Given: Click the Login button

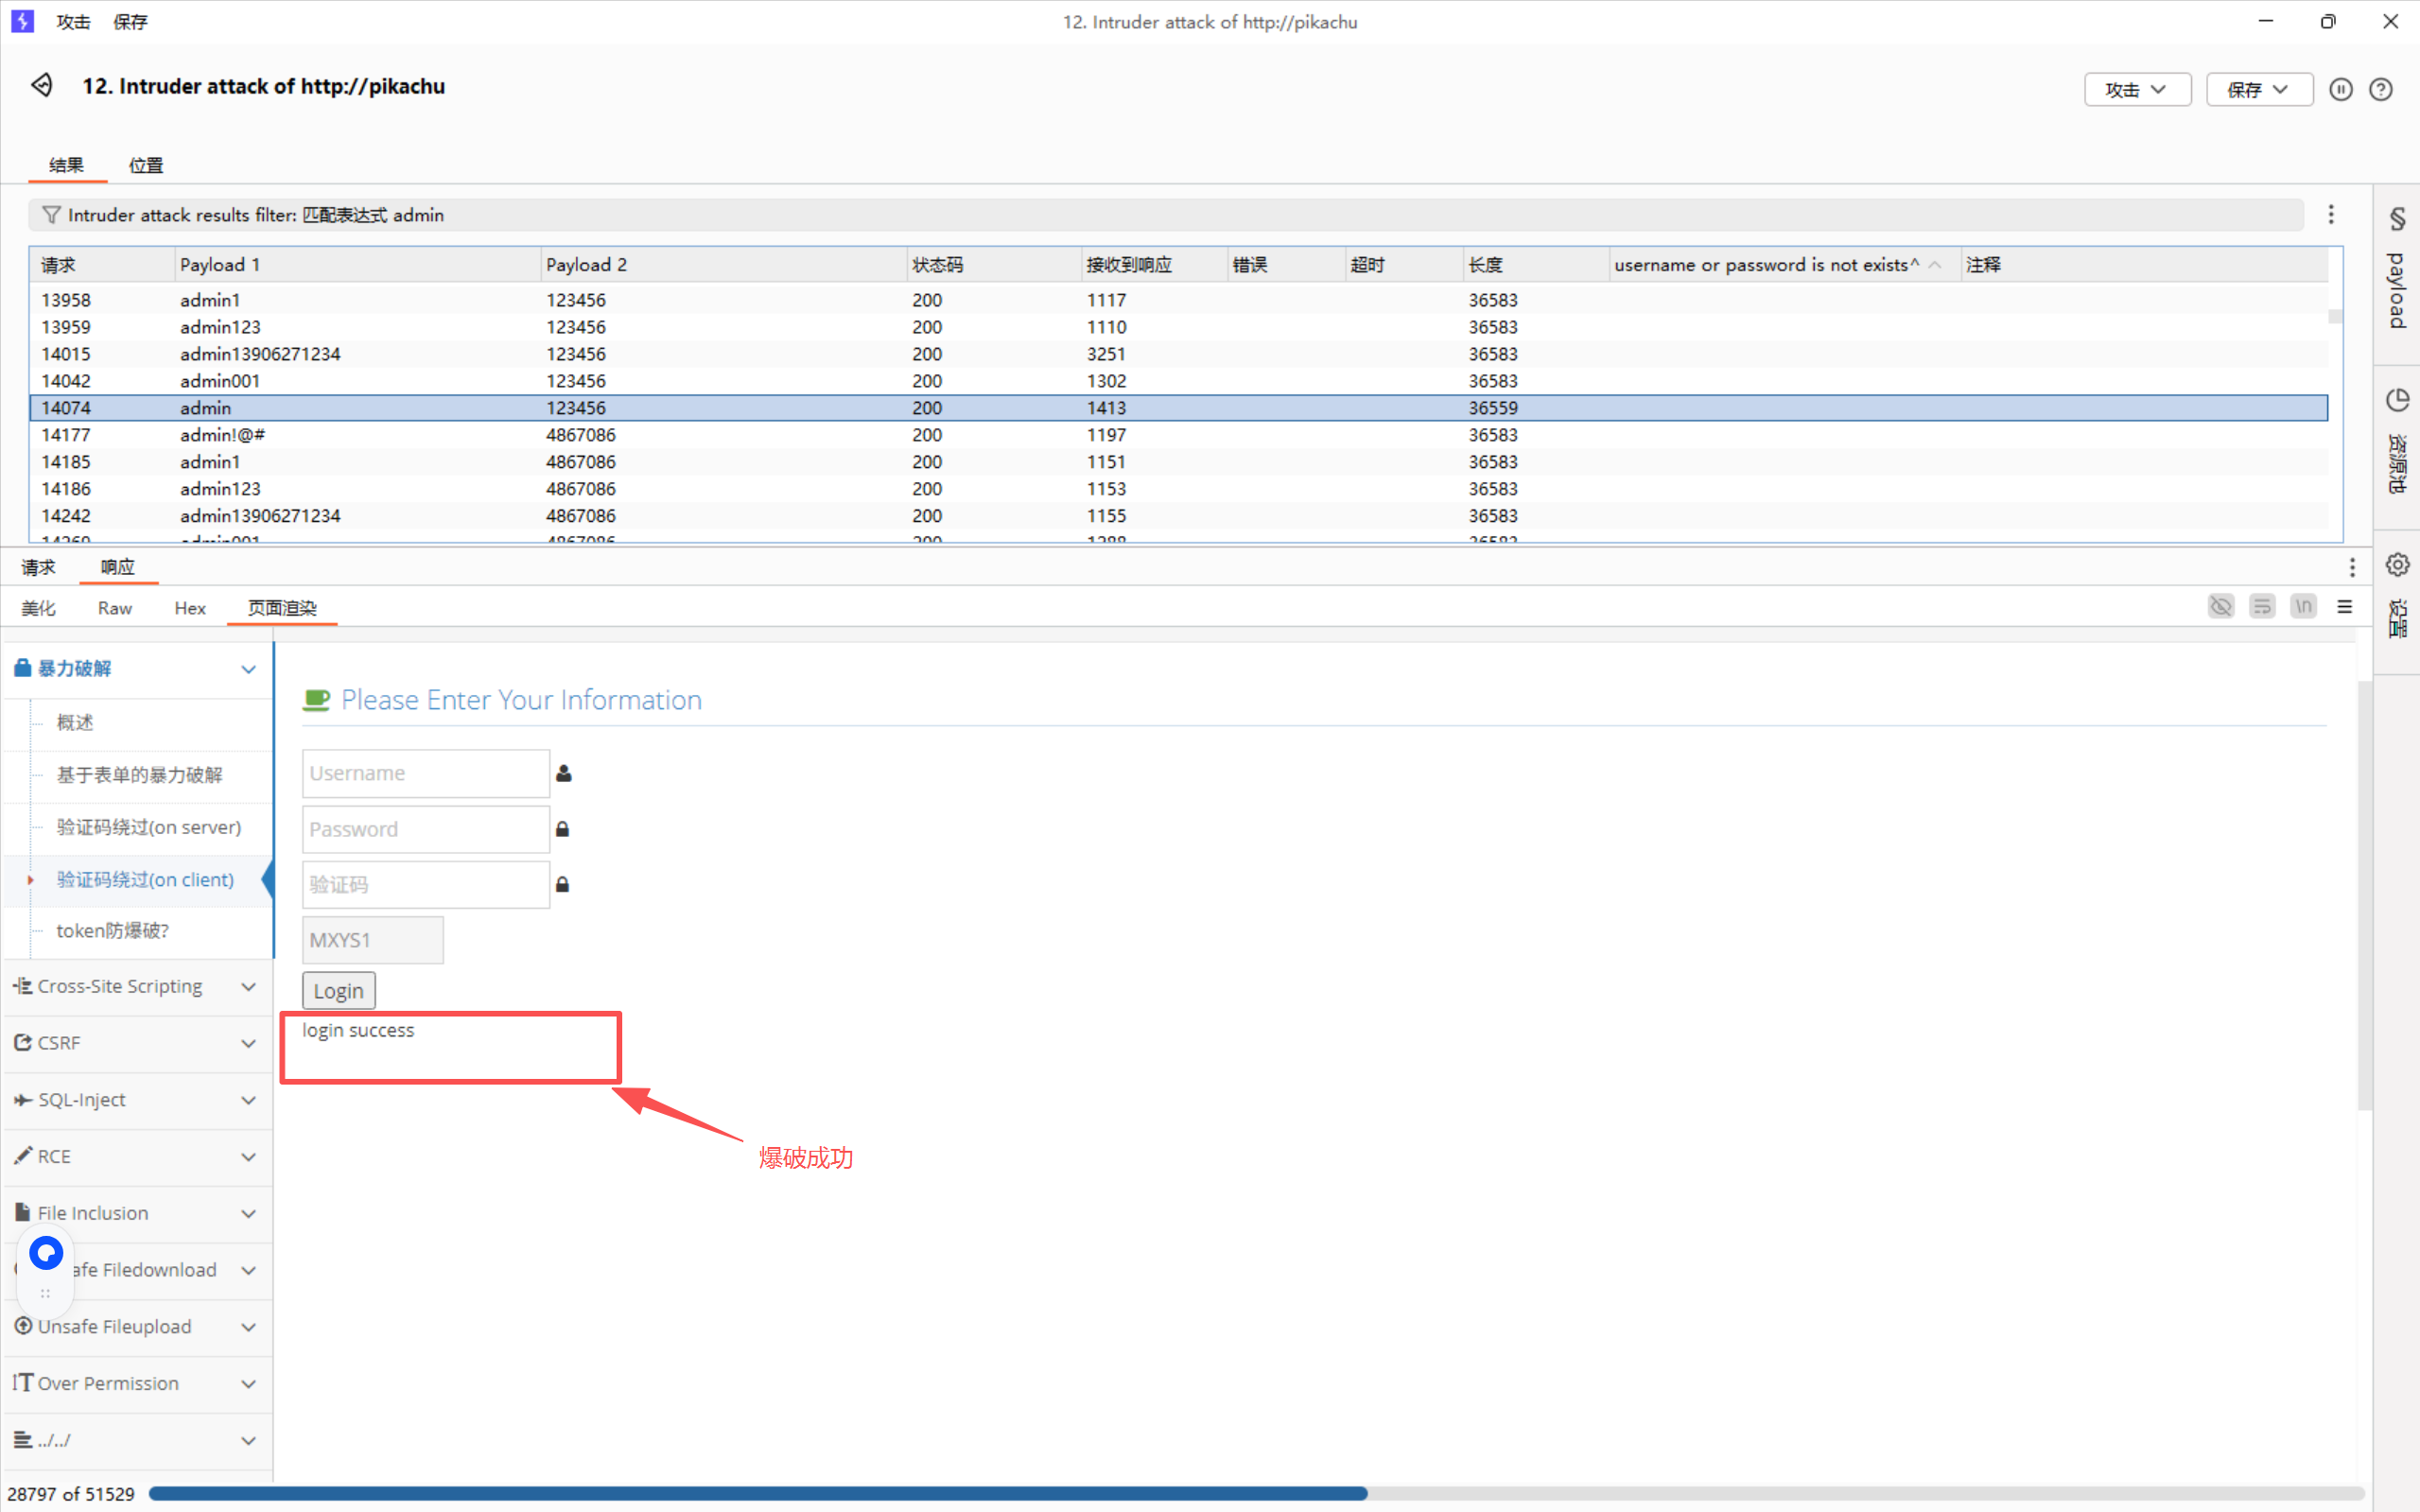Looking at the screenshot, I should tap(338, 991).
